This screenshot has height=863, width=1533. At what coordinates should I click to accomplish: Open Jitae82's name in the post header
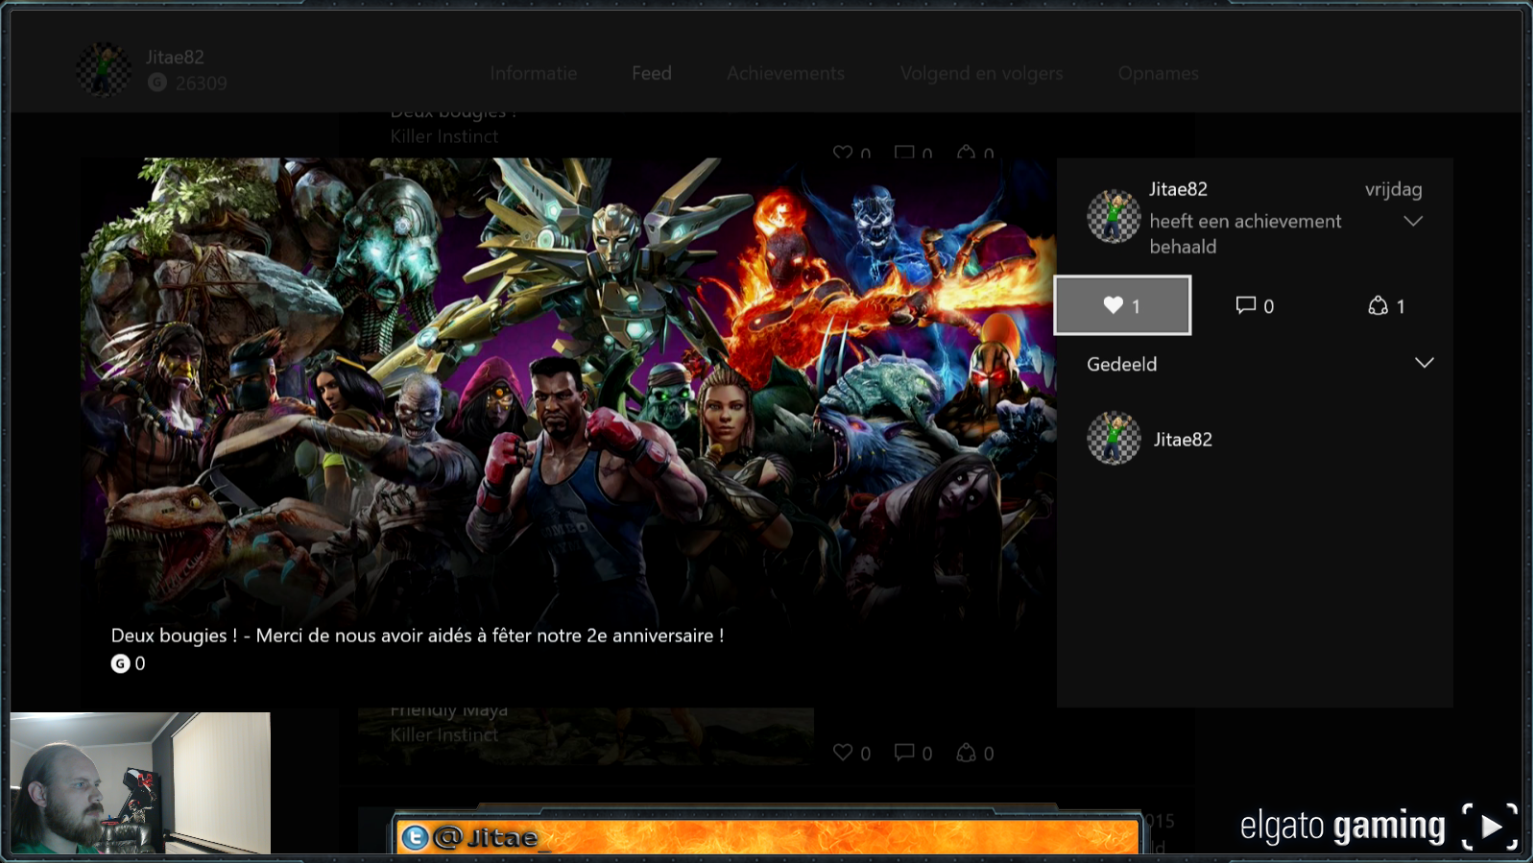tap(1178, 189)
